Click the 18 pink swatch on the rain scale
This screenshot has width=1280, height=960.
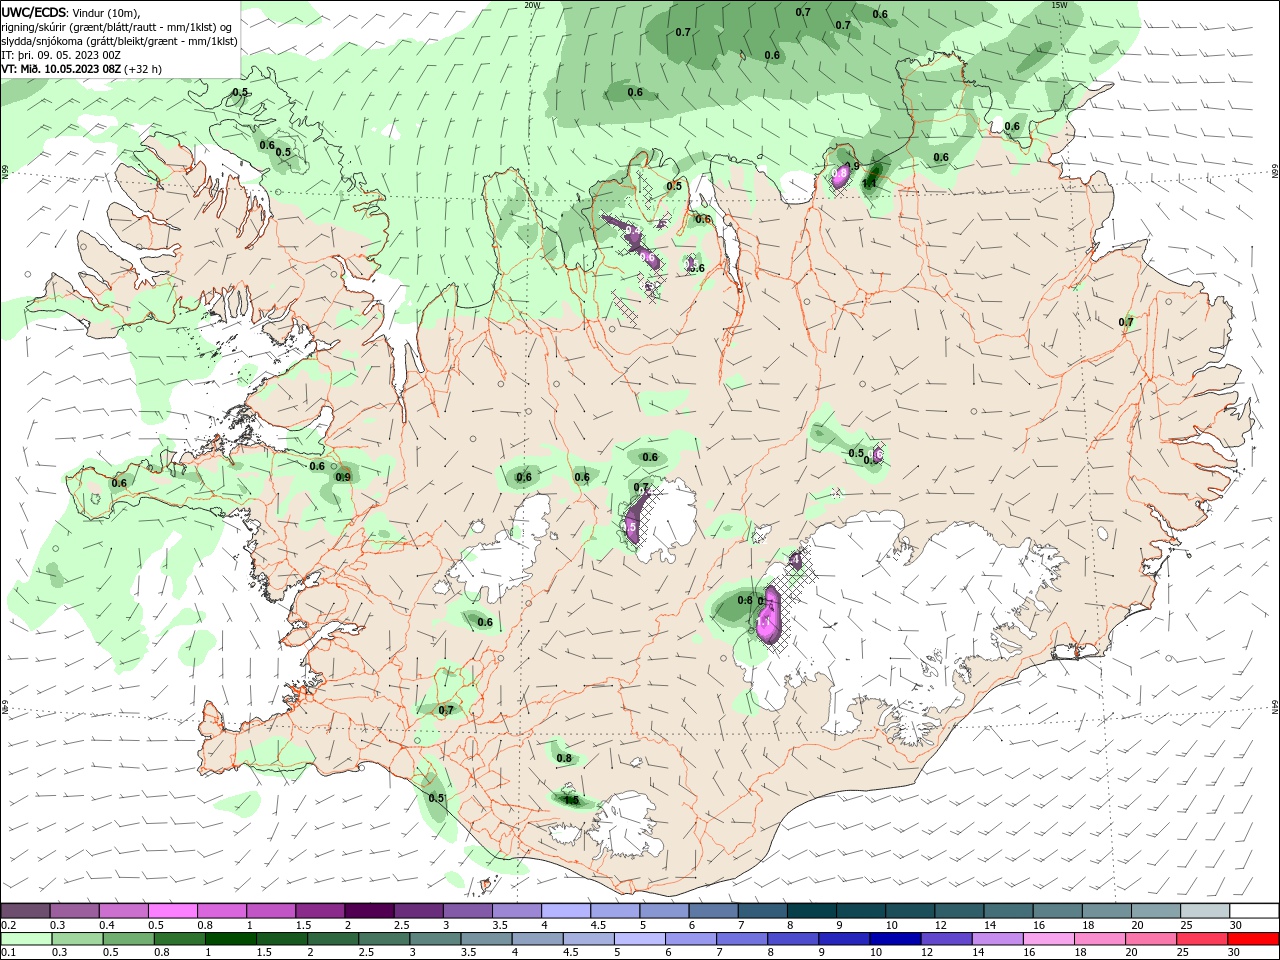point(1101,939)
